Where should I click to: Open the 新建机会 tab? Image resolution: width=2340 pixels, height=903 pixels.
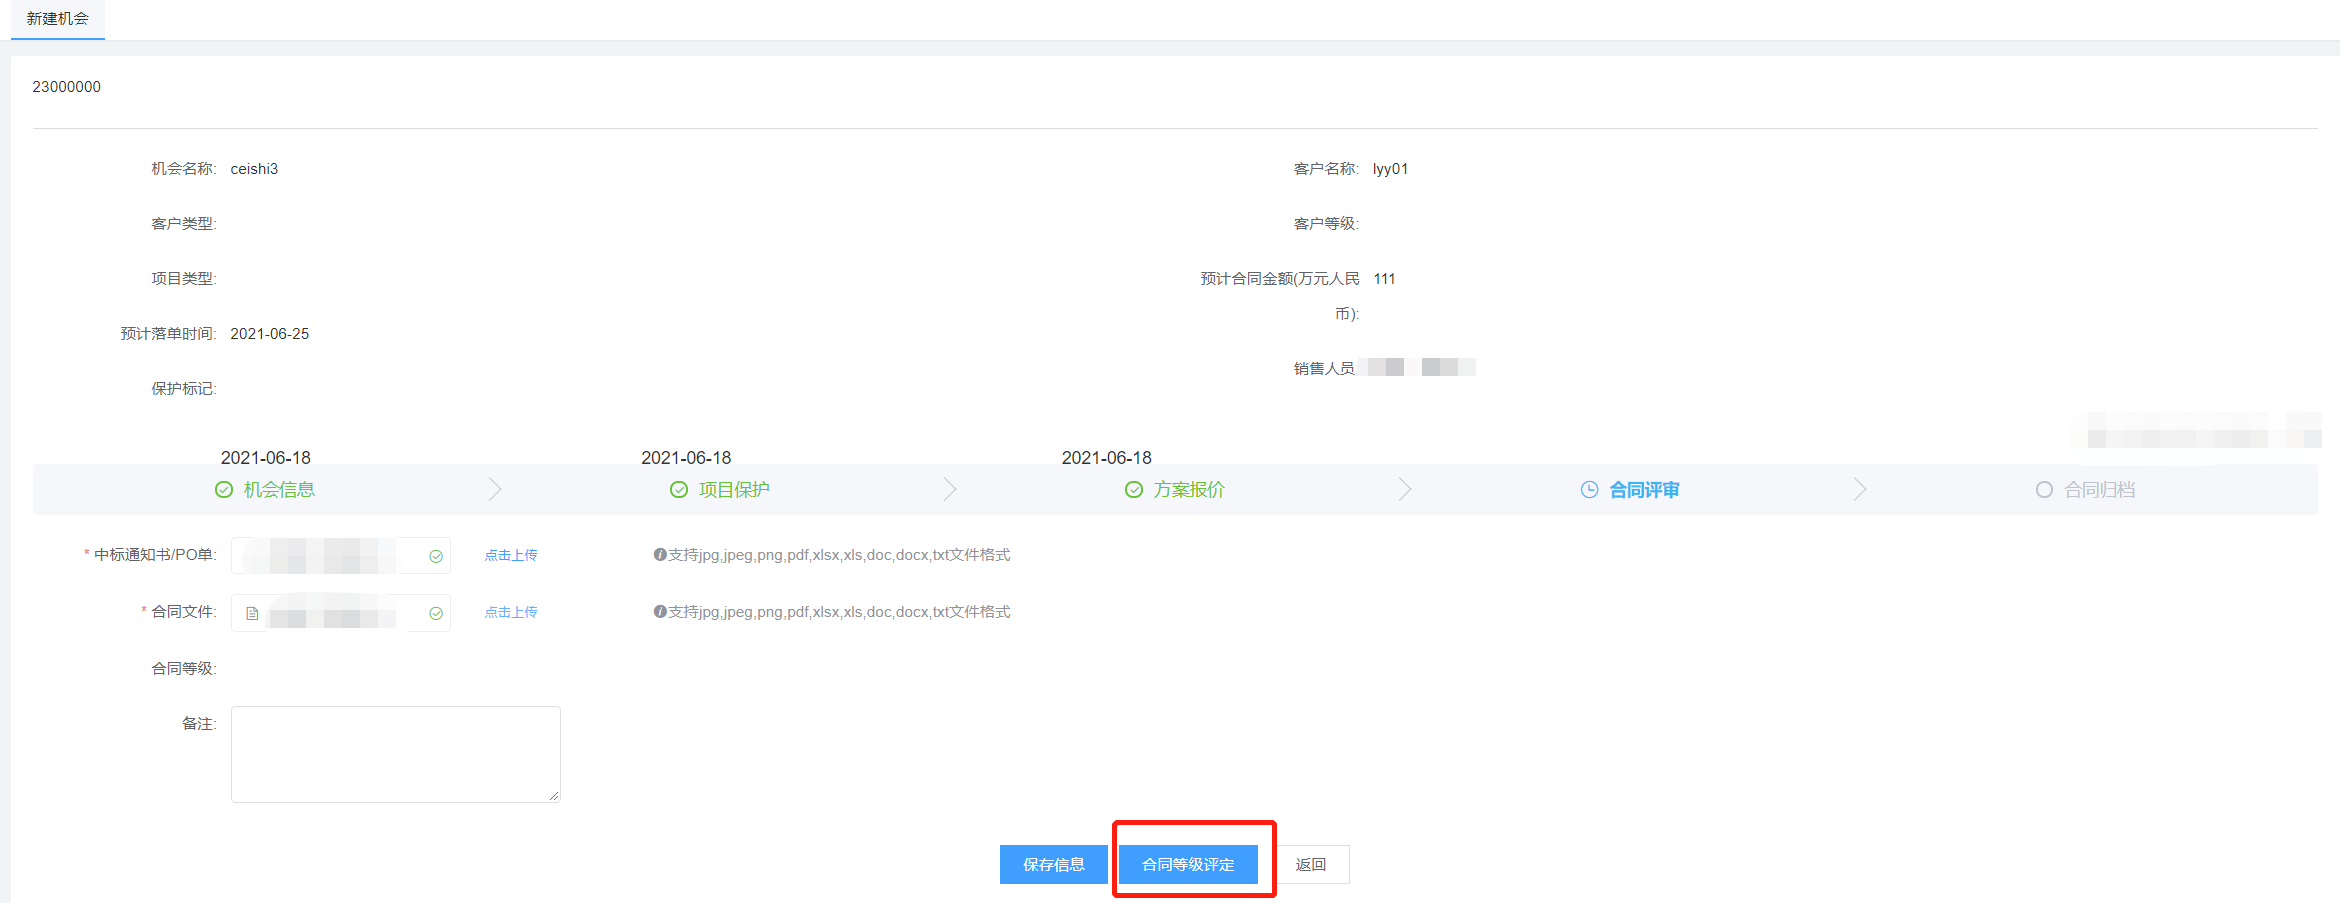click(57, 19)
